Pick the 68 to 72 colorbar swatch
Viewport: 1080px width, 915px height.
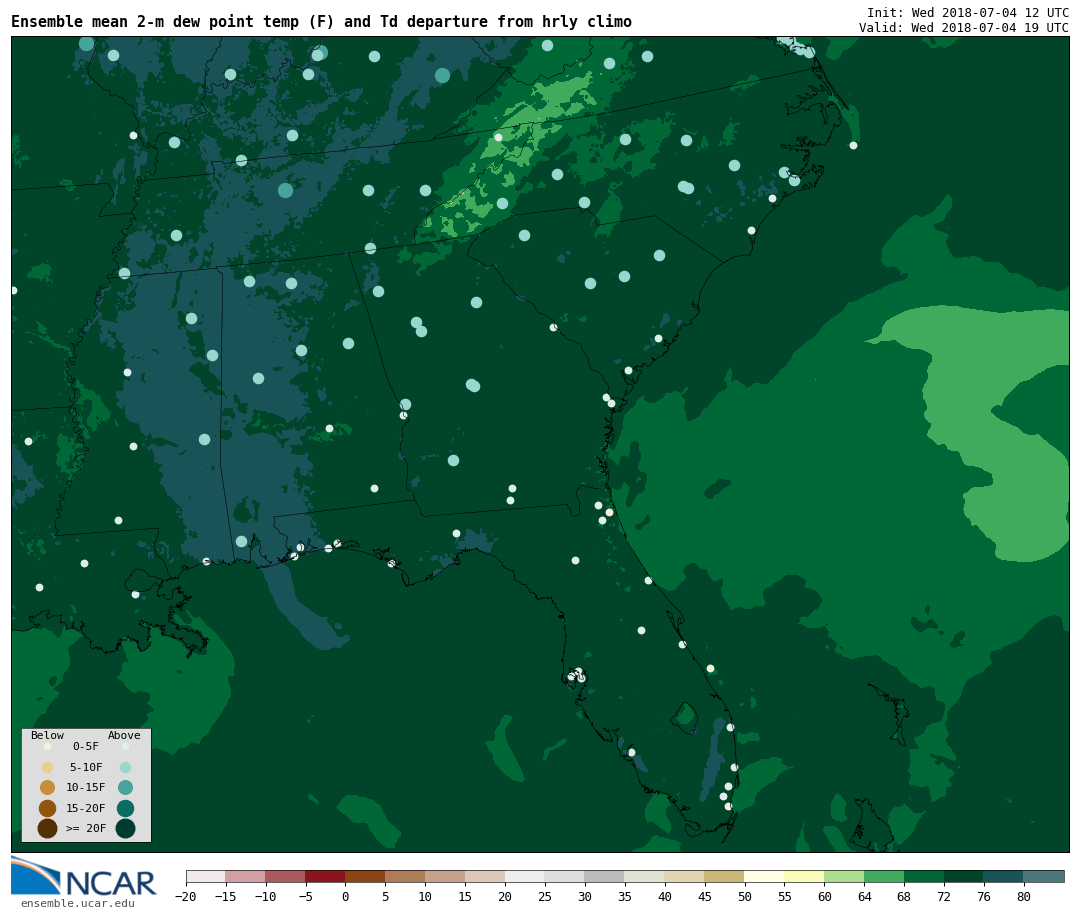pos(924,876)
